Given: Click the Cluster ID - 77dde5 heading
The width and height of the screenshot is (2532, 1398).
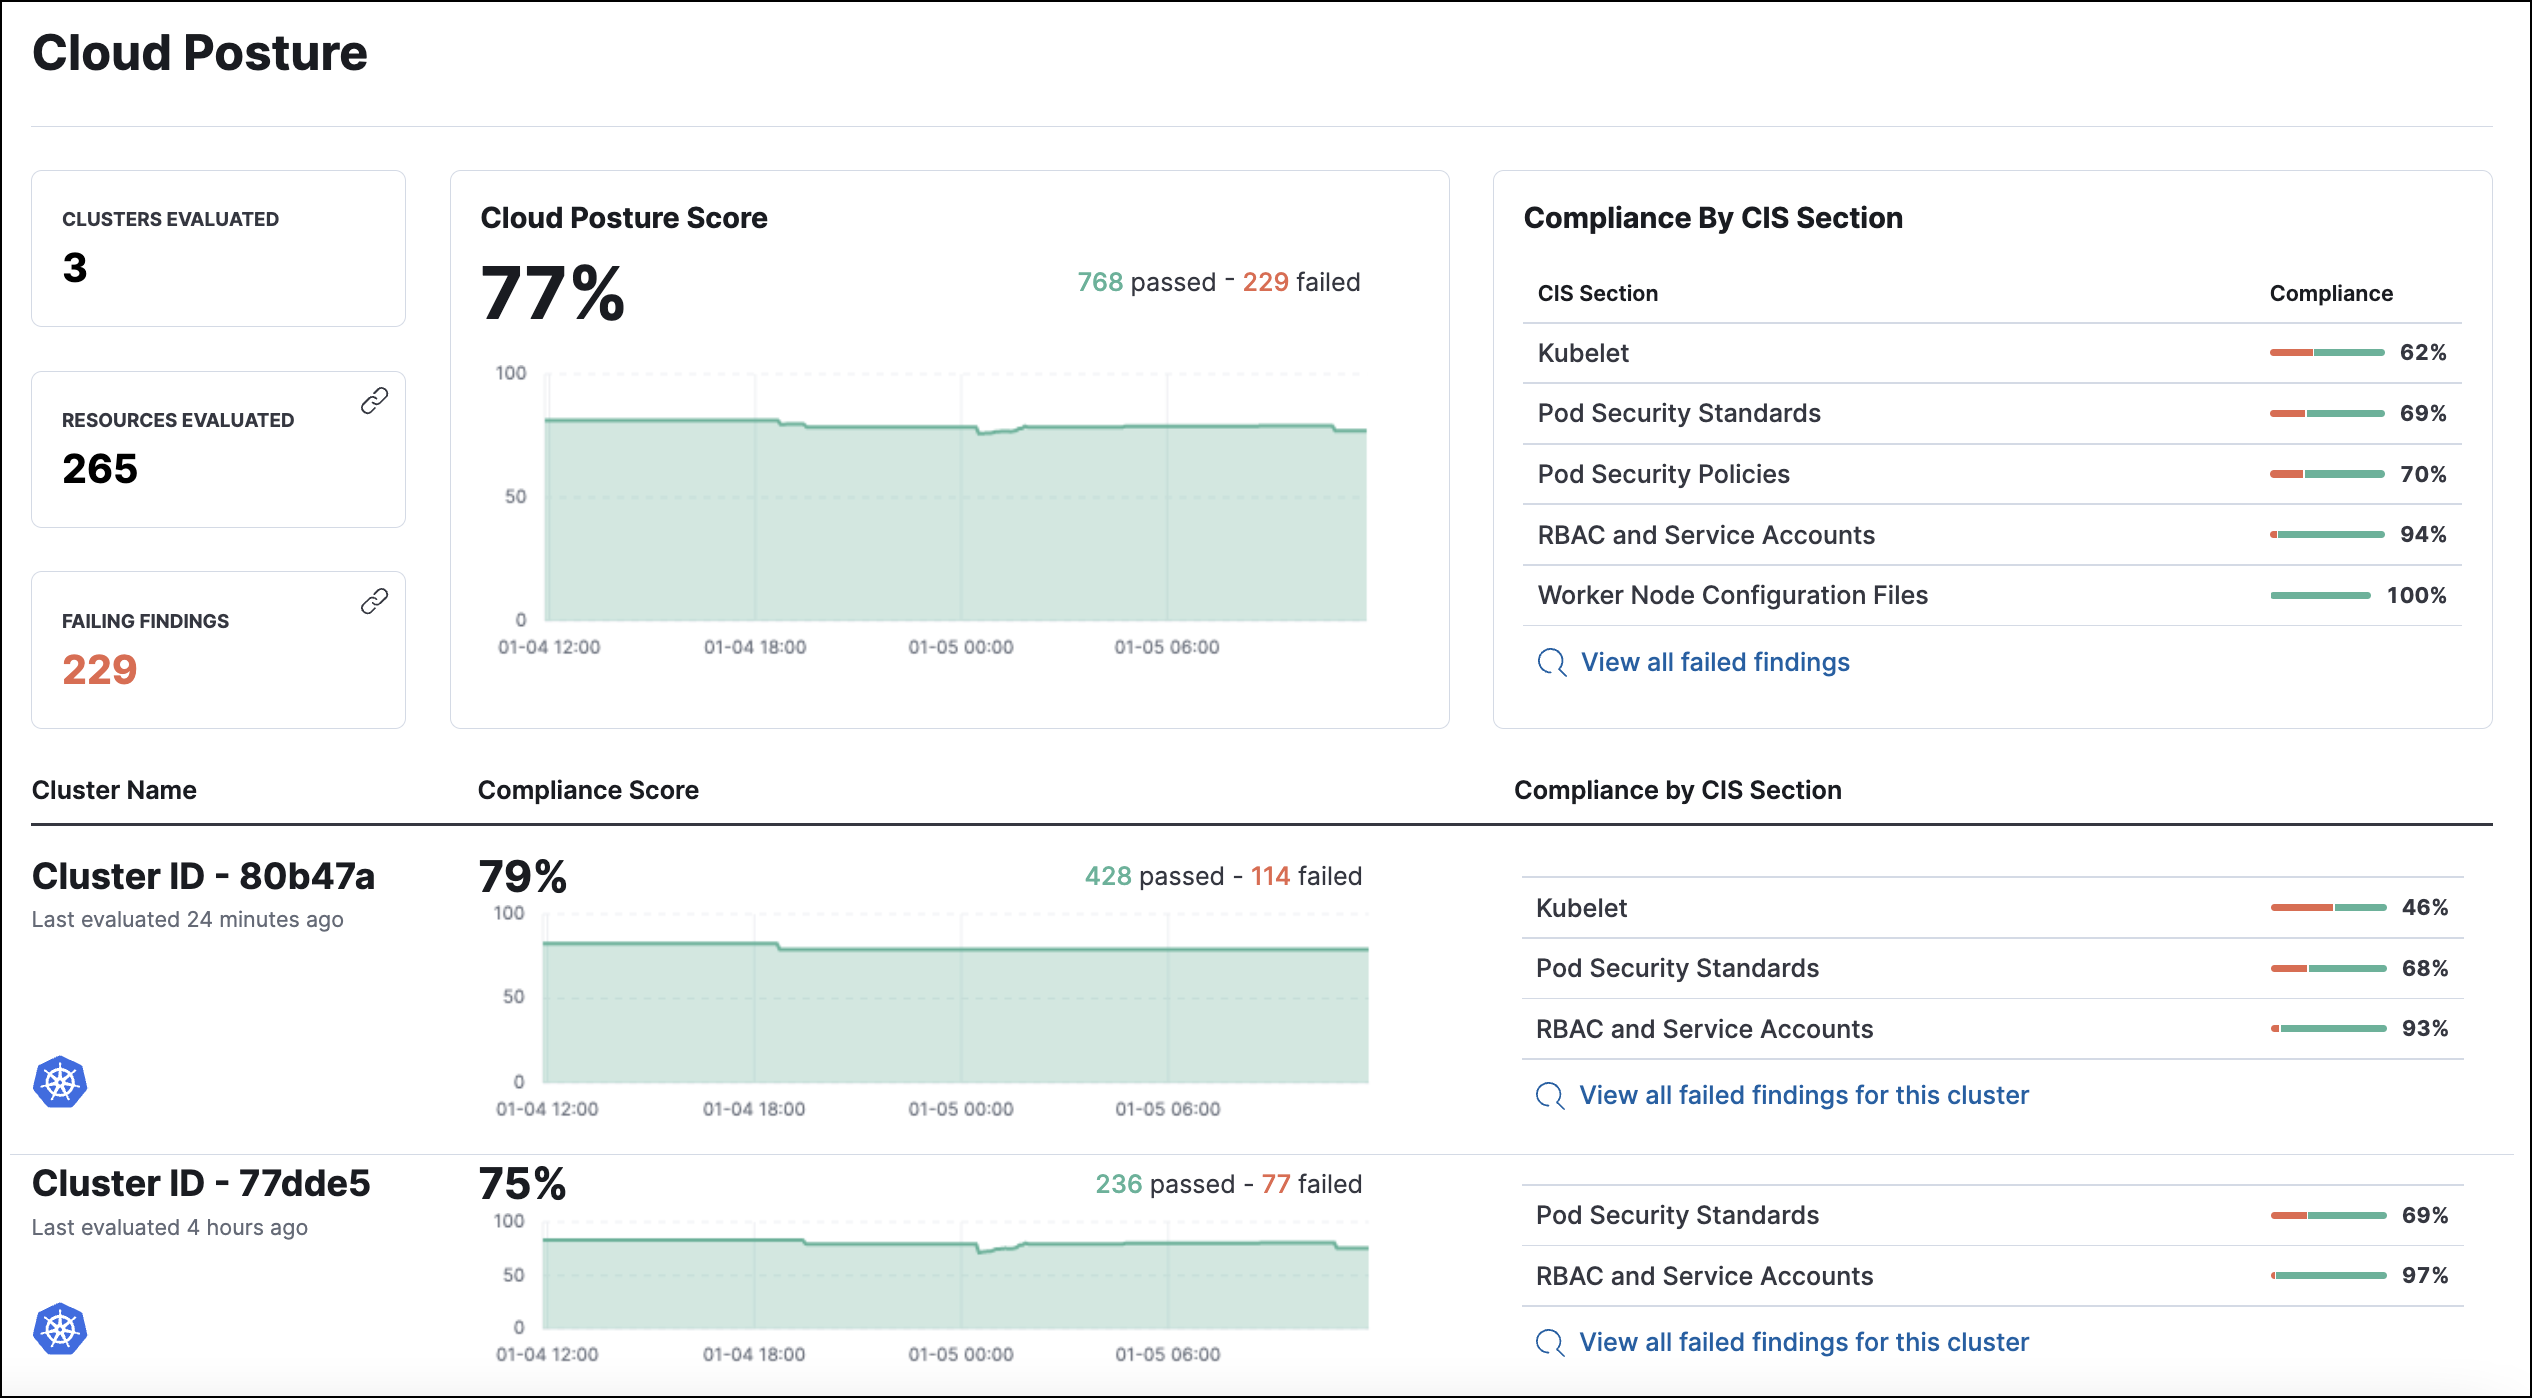Looking at the screenshot, I should tap(201, 1183).
